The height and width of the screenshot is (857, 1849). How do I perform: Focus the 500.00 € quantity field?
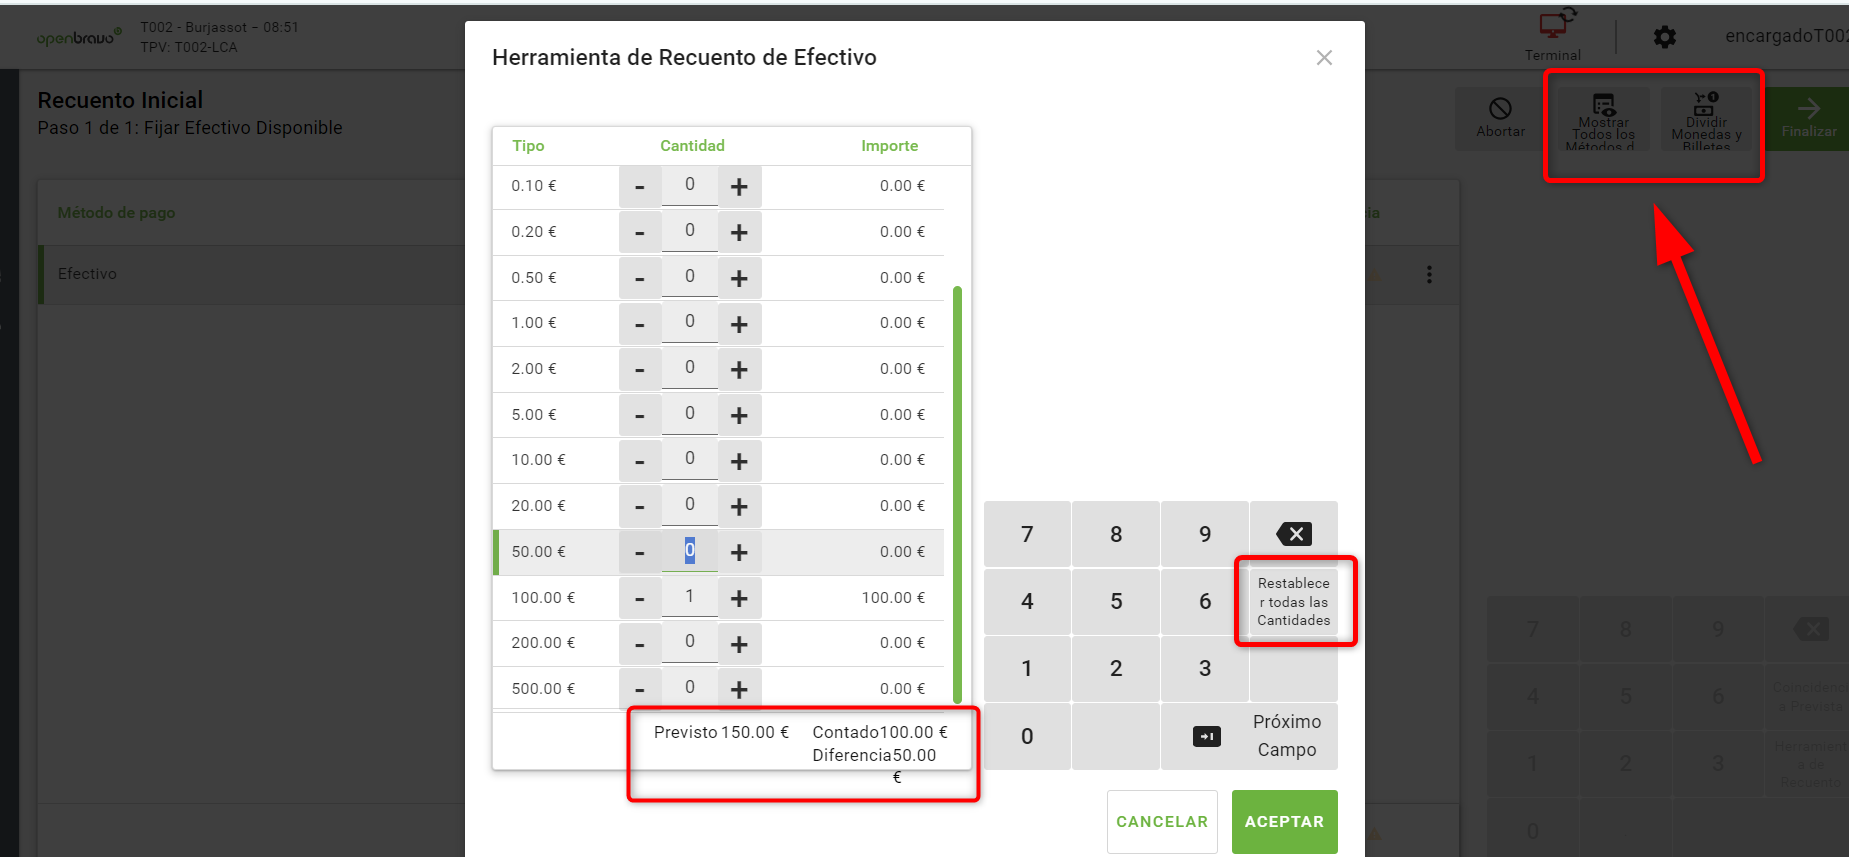(690, 688)
